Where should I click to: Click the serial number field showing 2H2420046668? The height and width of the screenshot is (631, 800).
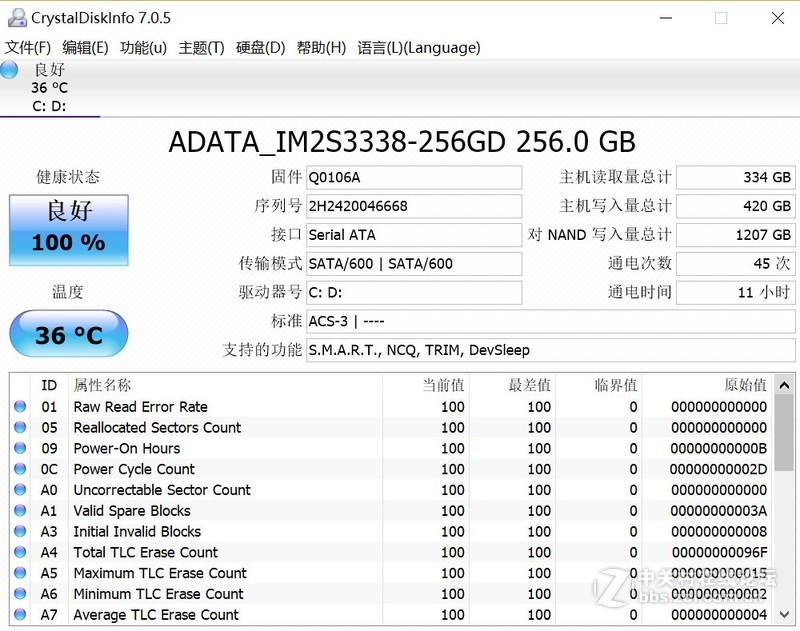414,206
